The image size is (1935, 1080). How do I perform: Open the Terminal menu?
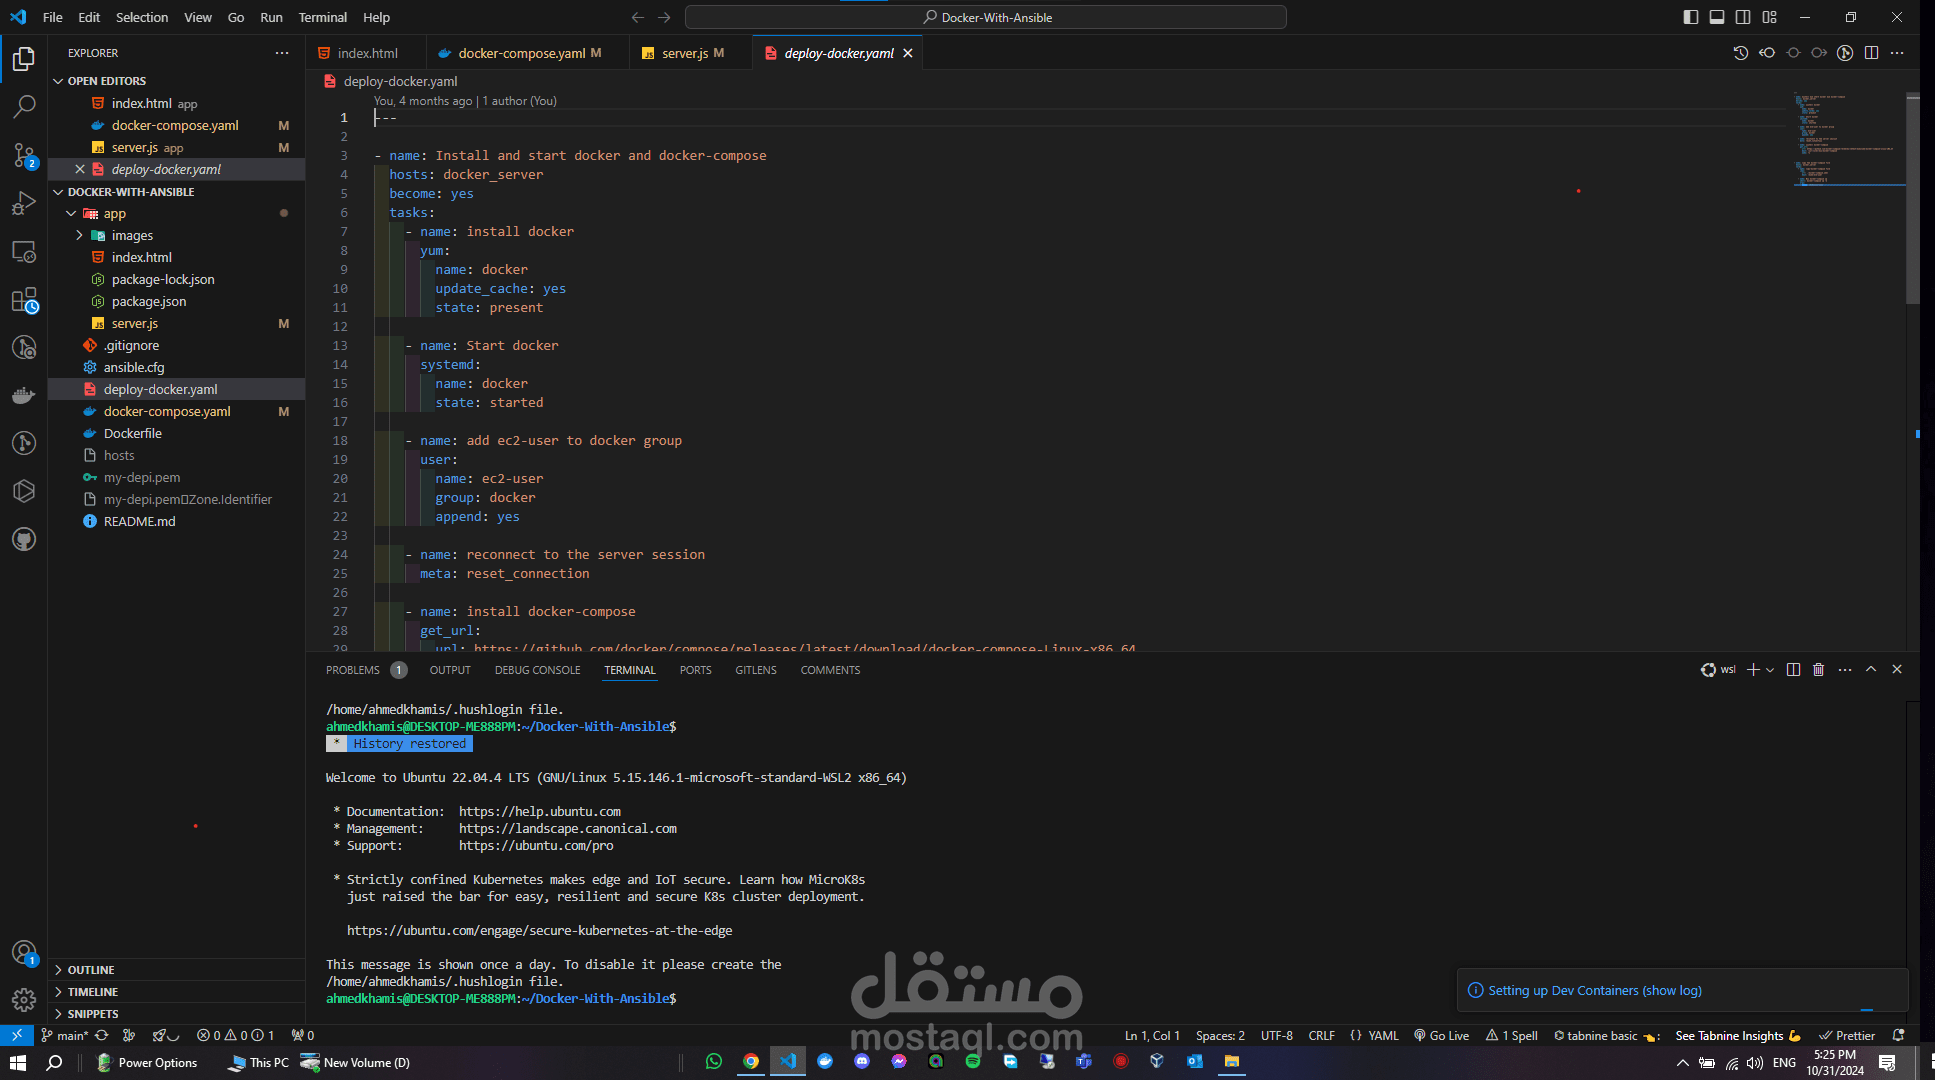322,17
